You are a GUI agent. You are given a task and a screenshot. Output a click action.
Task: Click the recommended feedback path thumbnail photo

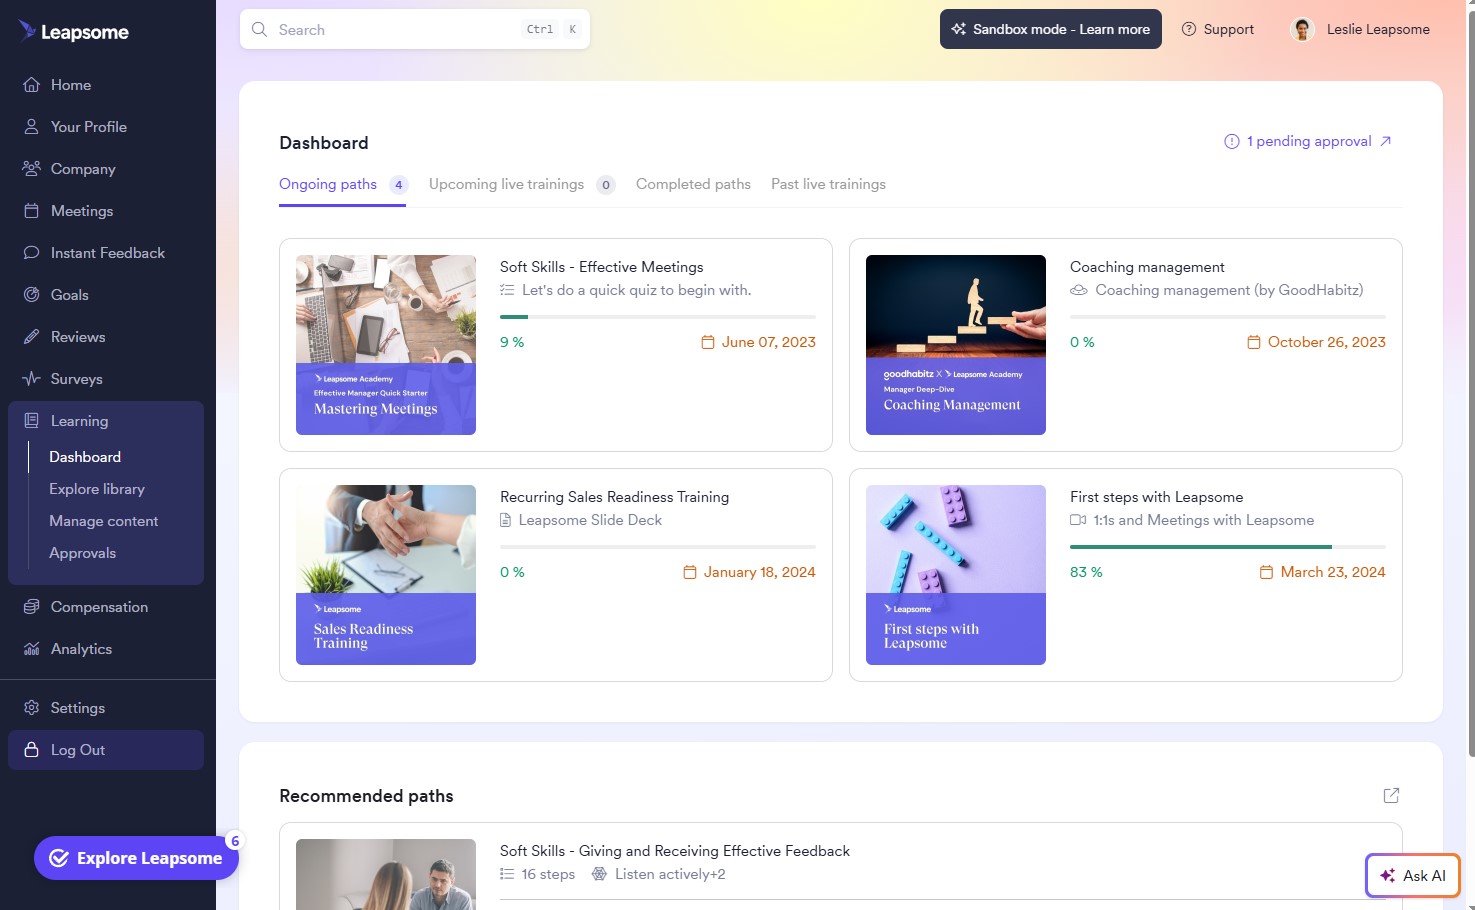pos(386,874)
